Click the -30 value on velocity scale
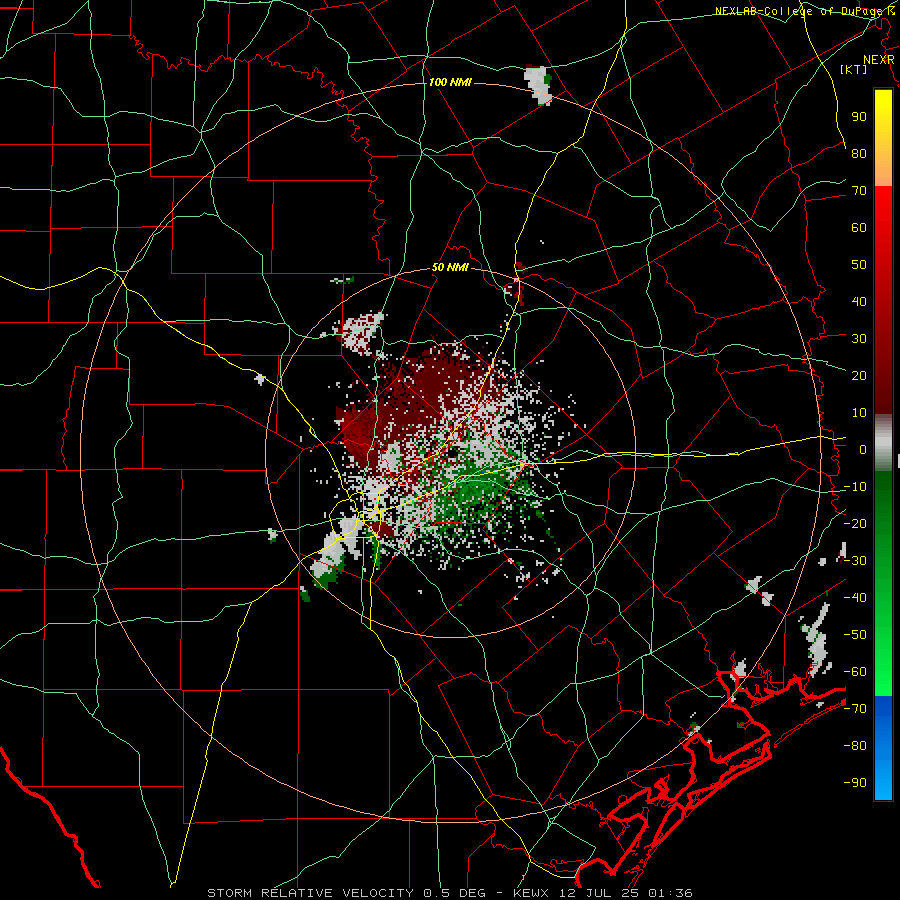The height and width of the screenshot is (900, 900). (855, 561)
